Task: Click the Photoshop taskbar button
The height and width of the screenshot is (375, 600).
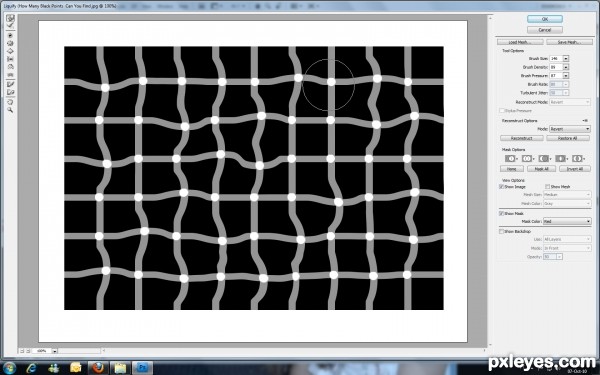Action: pyautogui.click(x=142, y=368)
